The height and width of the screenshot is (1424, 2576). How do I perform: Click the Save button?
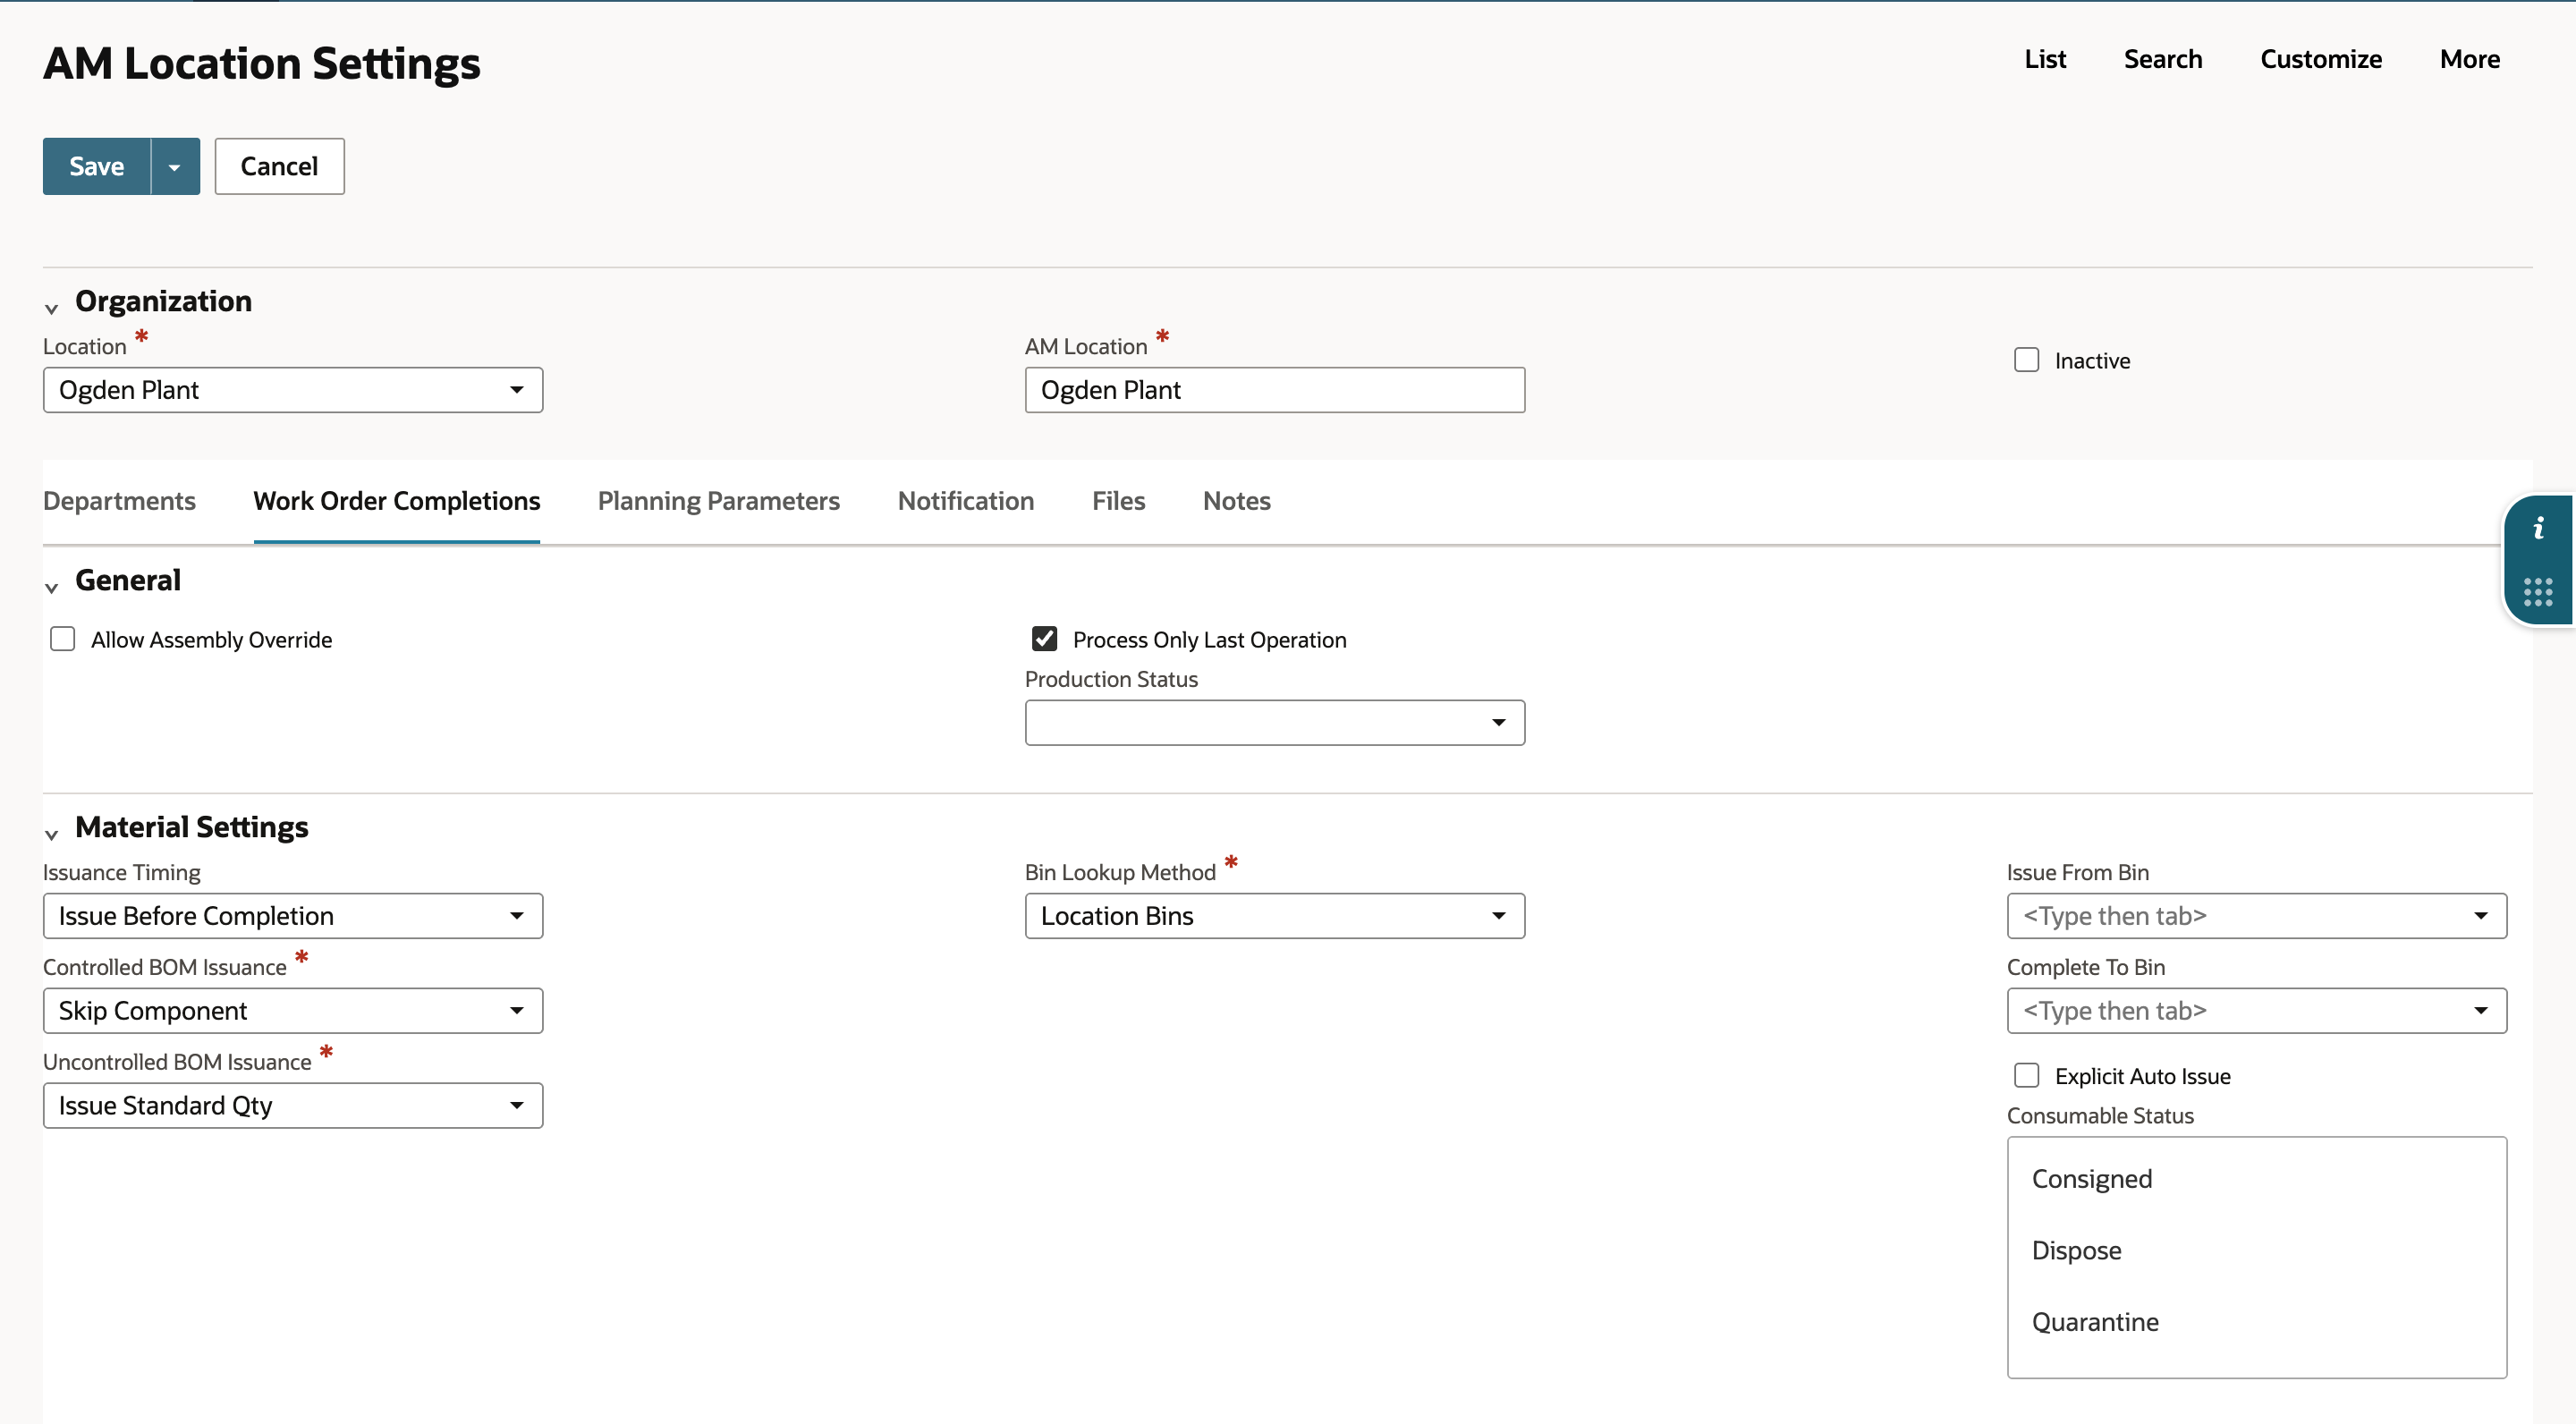tap(97, 167)
